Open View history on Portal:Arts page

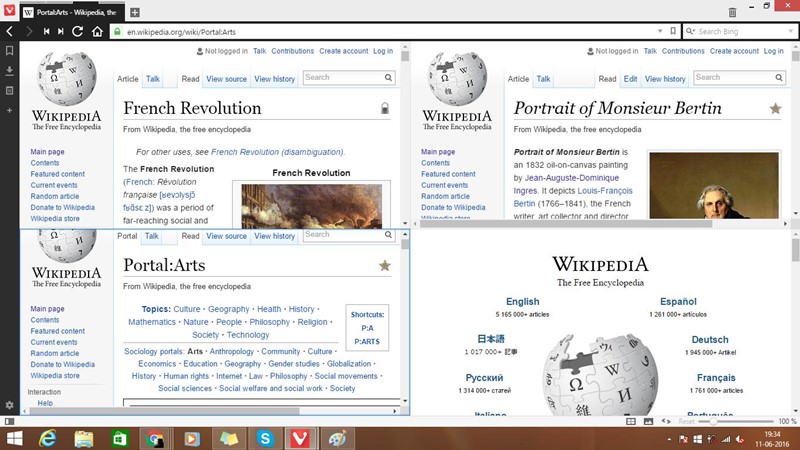pyautogui.click(x=274, y=236)
